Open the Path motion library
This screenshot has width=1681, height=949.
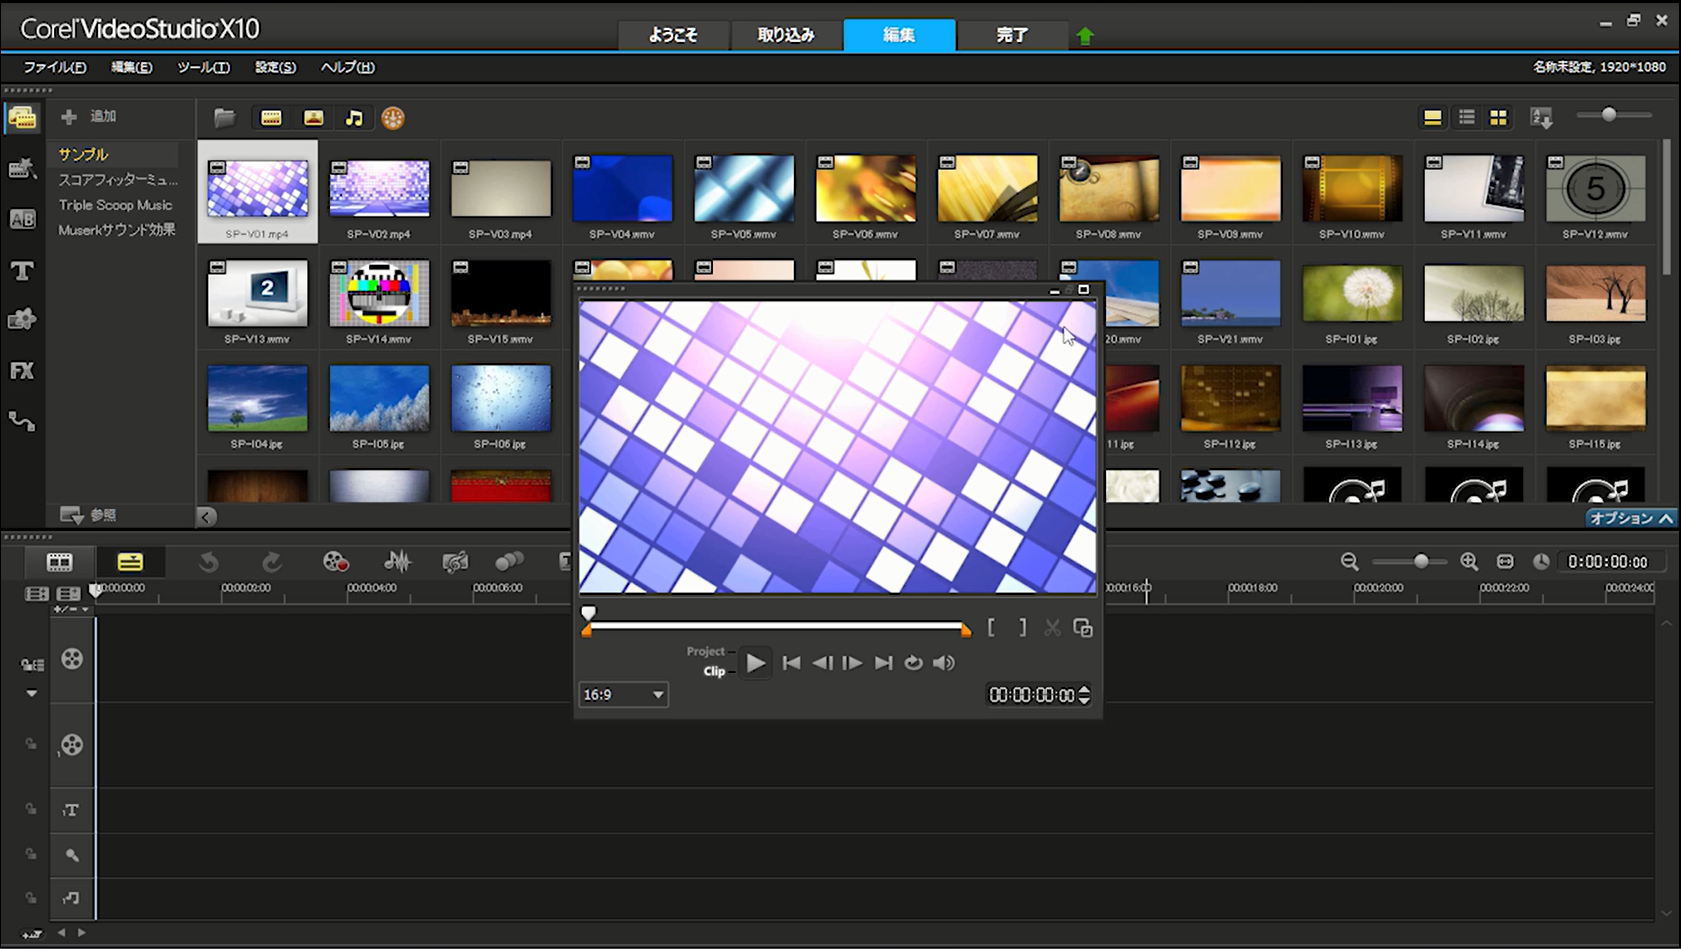coord(22,422)
